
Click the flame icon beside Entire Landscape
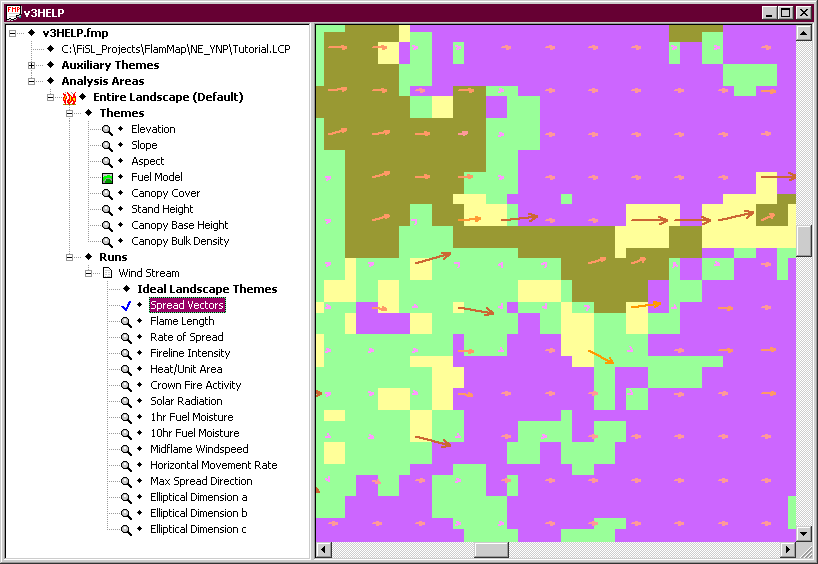coord(69,98)
